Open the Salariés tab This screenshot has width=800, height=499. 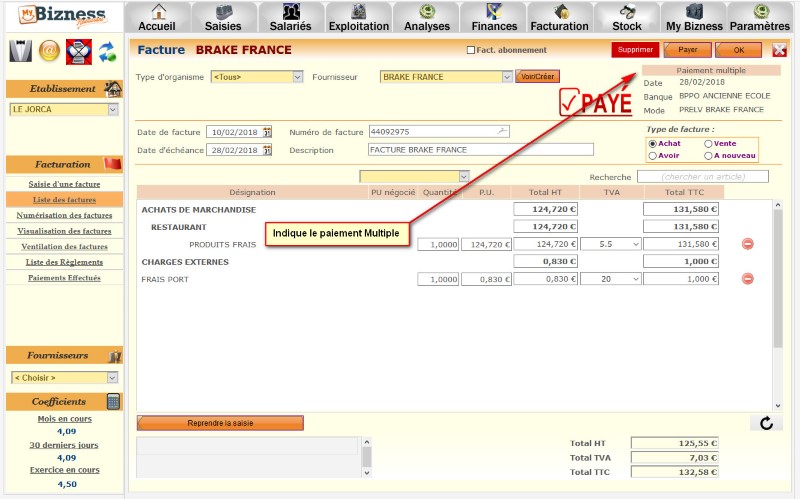pyautogui.click(x=290, y=17)
